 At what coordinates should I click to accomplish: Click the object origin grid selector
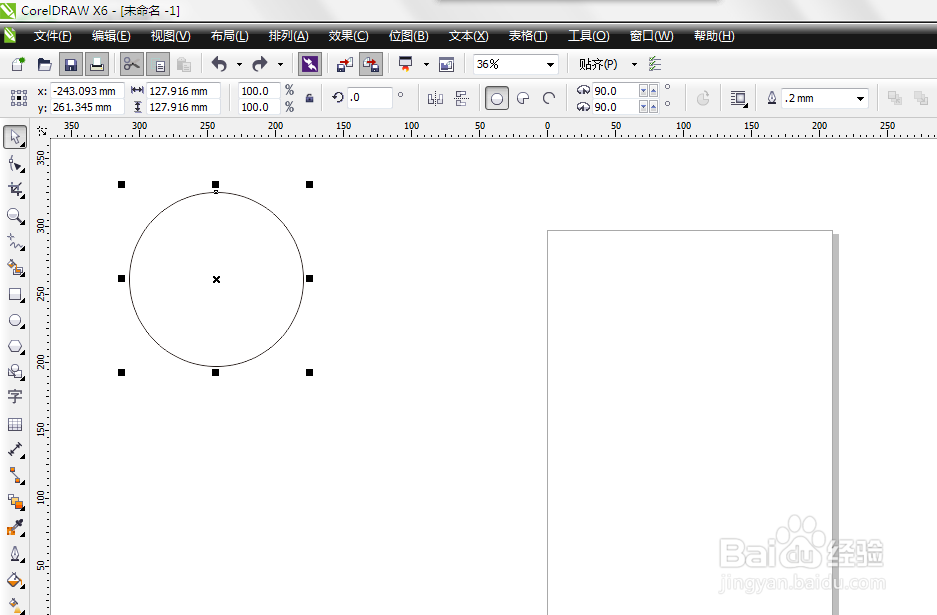tap(19, 98)
